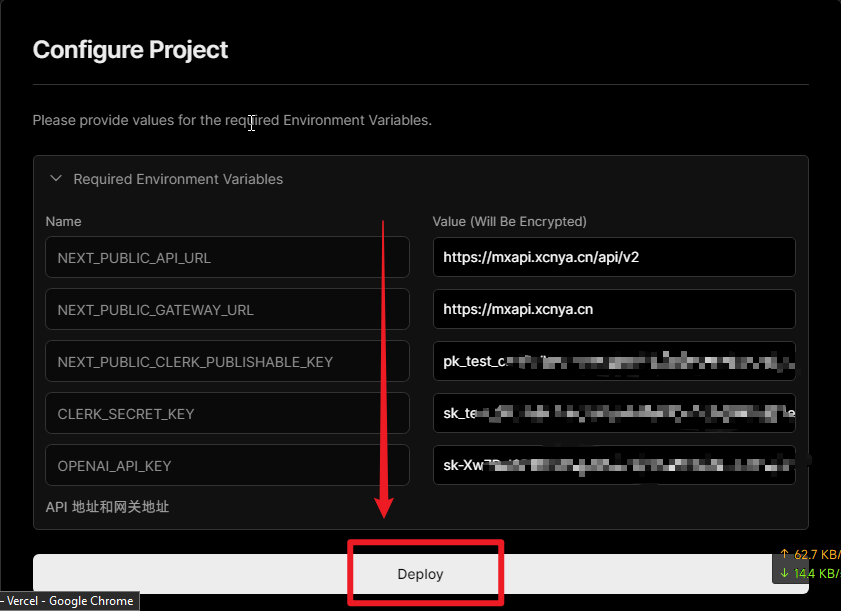Select the NEXT_PUBLIC_API_URL name field

(x=227, y=257)
